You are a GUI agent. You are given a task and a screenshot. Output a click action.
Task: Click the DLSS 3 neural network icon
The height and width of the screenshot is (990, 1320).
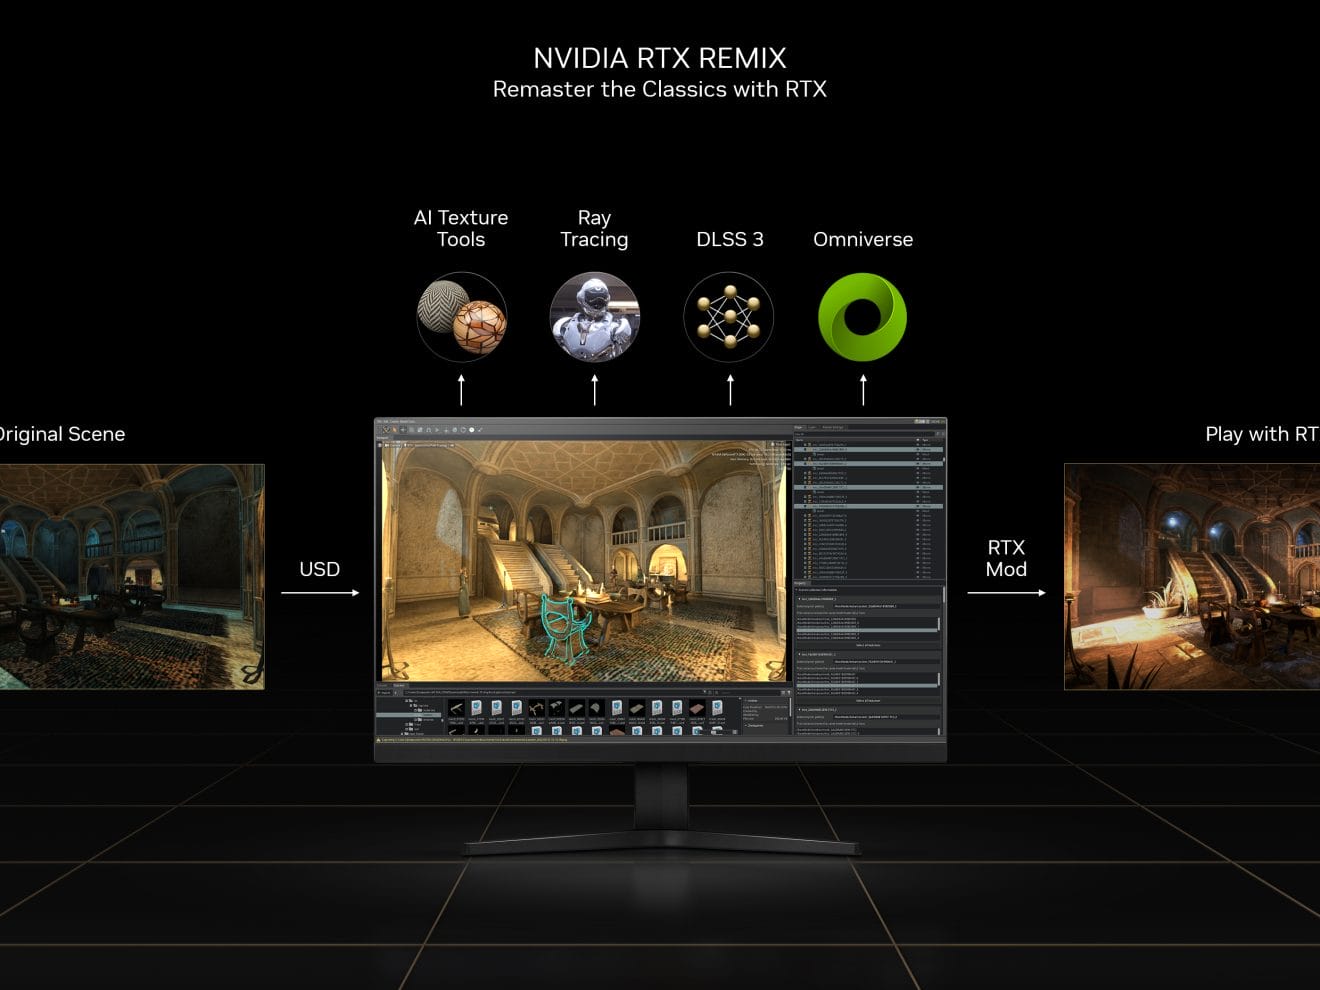pos(729,318)
